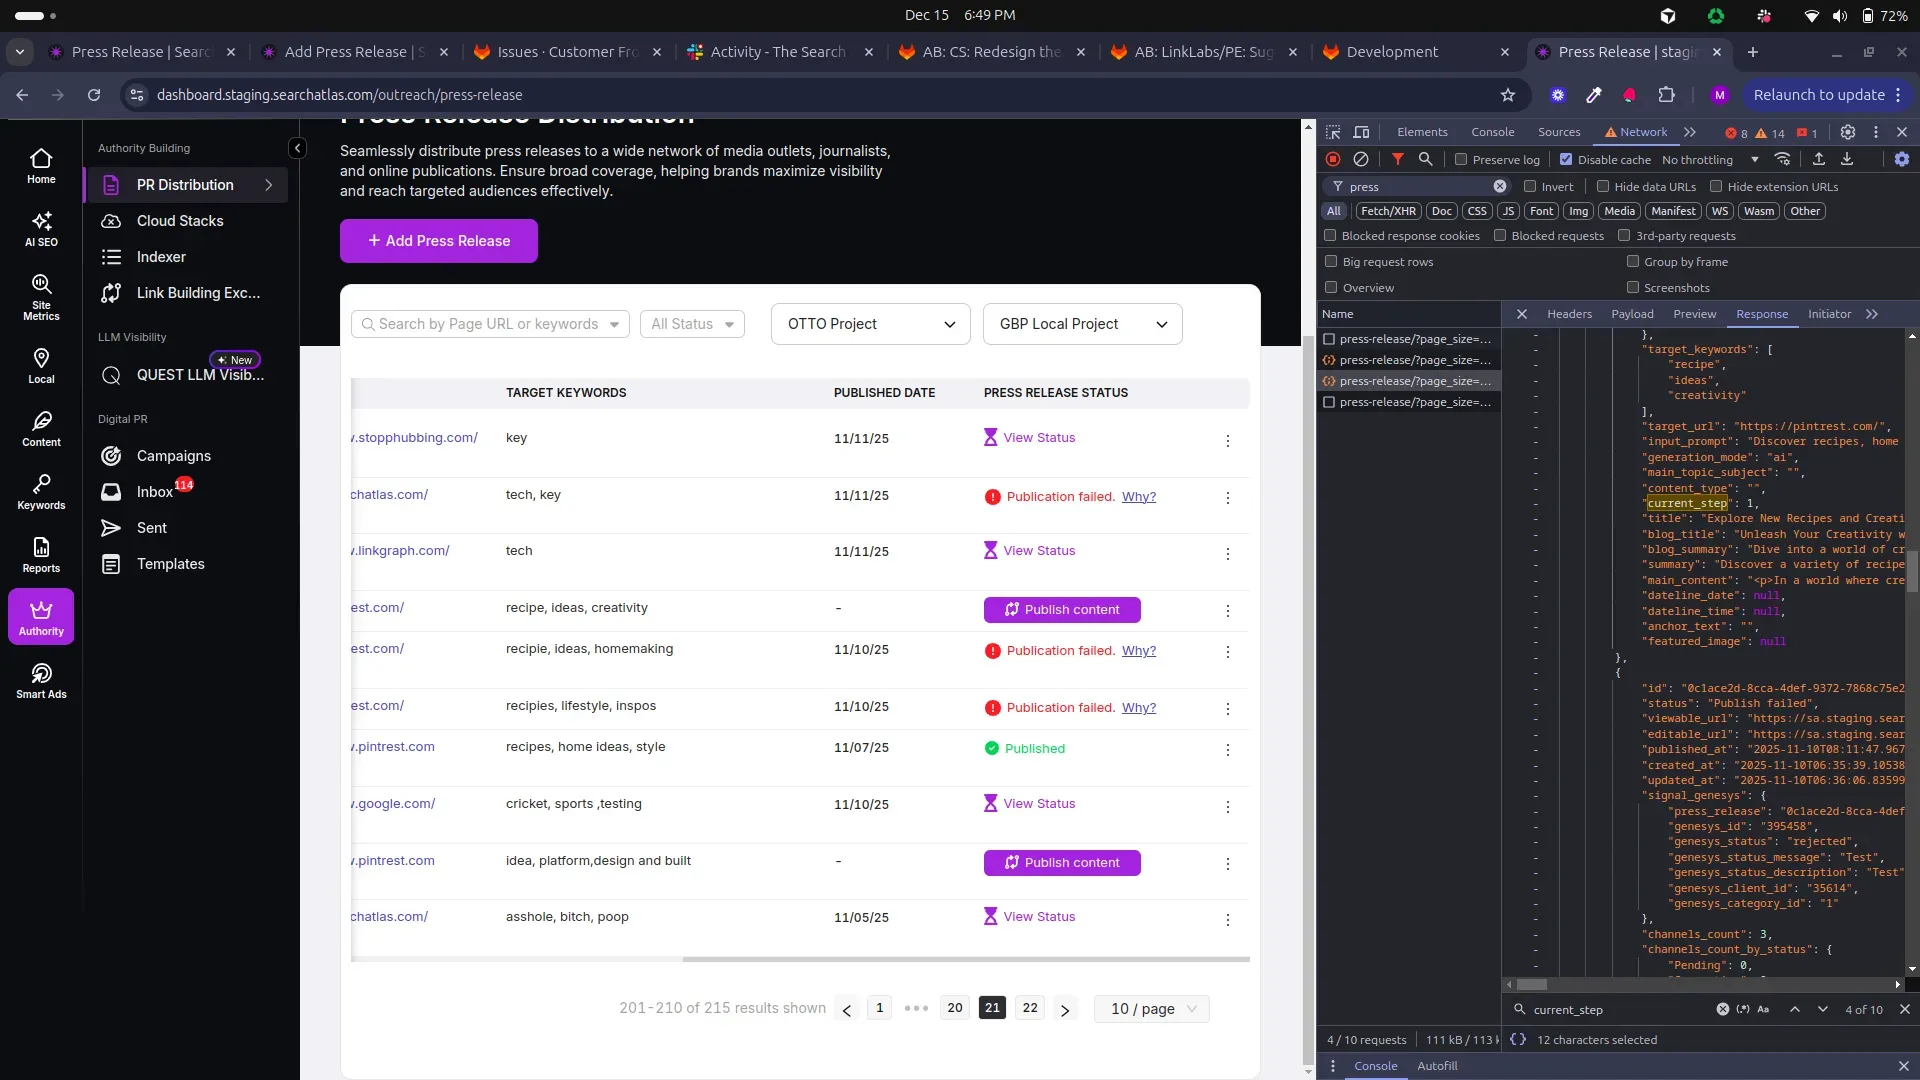
Task: Open the Reports rail icon
Action: [41, 555]
